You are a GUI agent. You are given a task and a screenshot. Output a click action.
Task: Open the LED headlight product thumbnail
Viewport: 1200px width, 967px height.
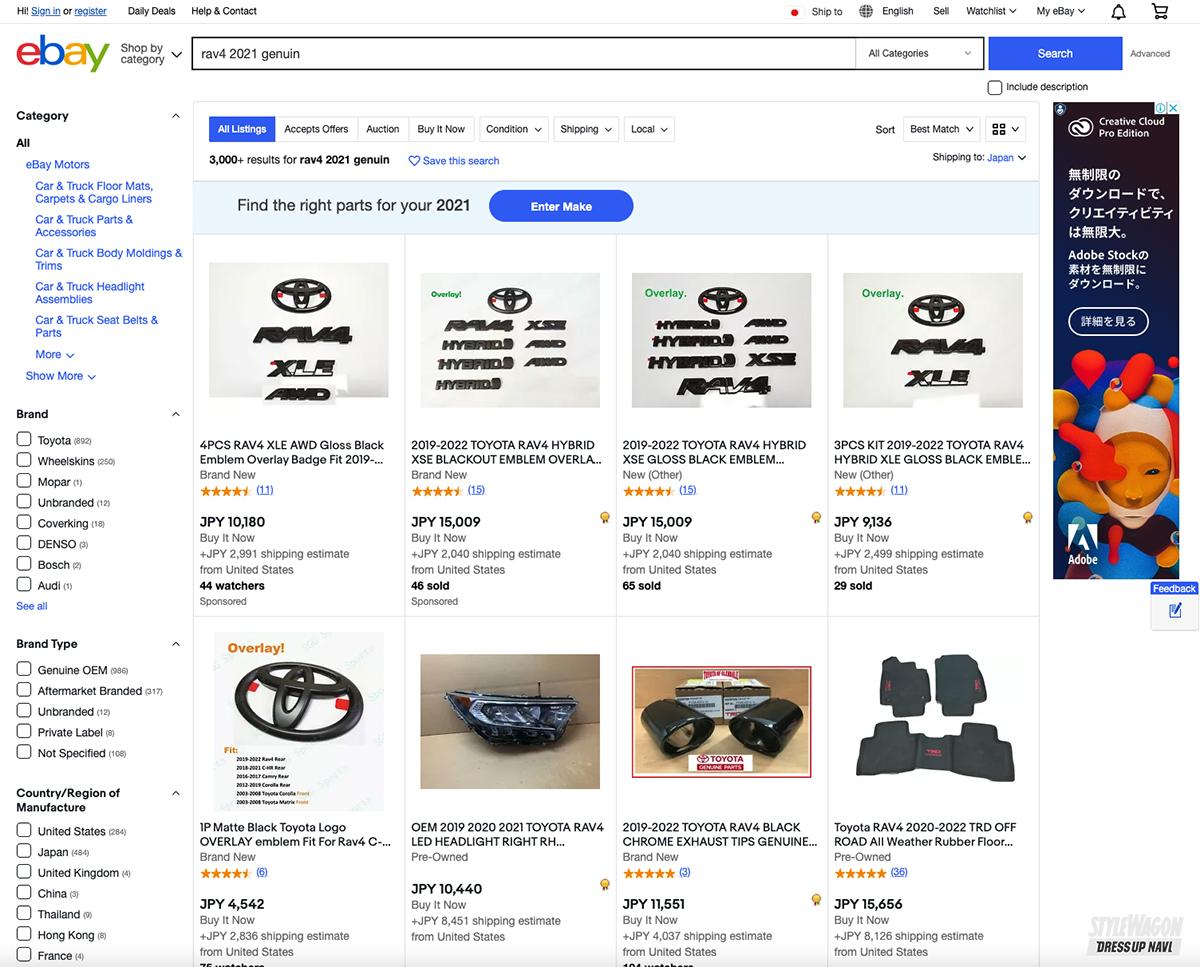(510, 721)
